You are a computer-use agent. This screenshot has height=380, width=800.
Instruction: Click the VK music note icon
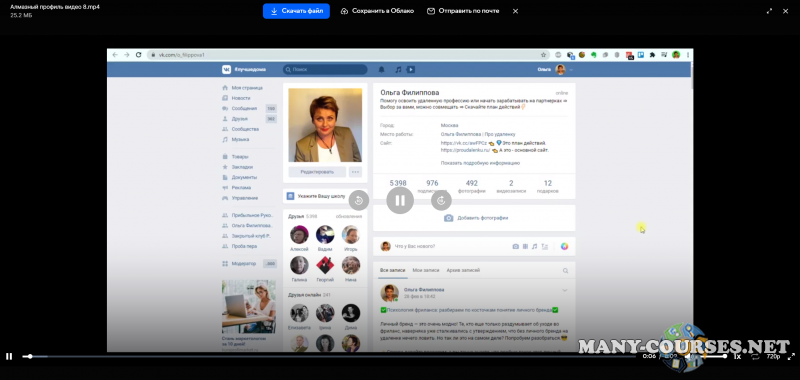point(398,70)
